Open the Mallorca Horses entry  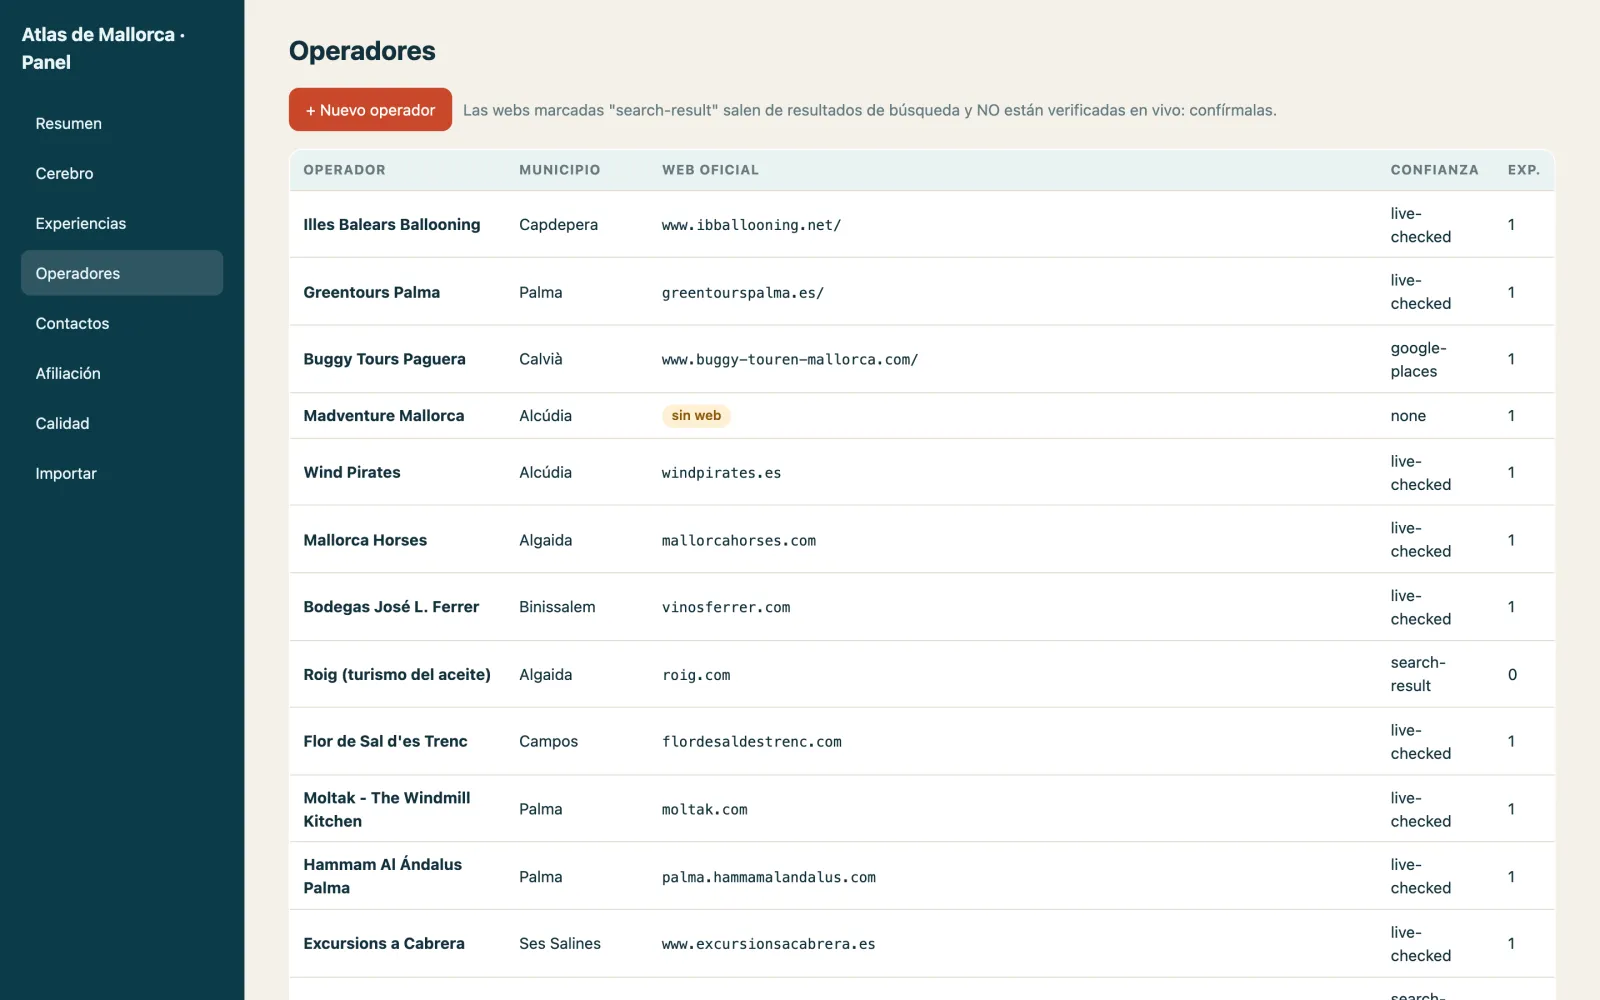pos(365,540)
